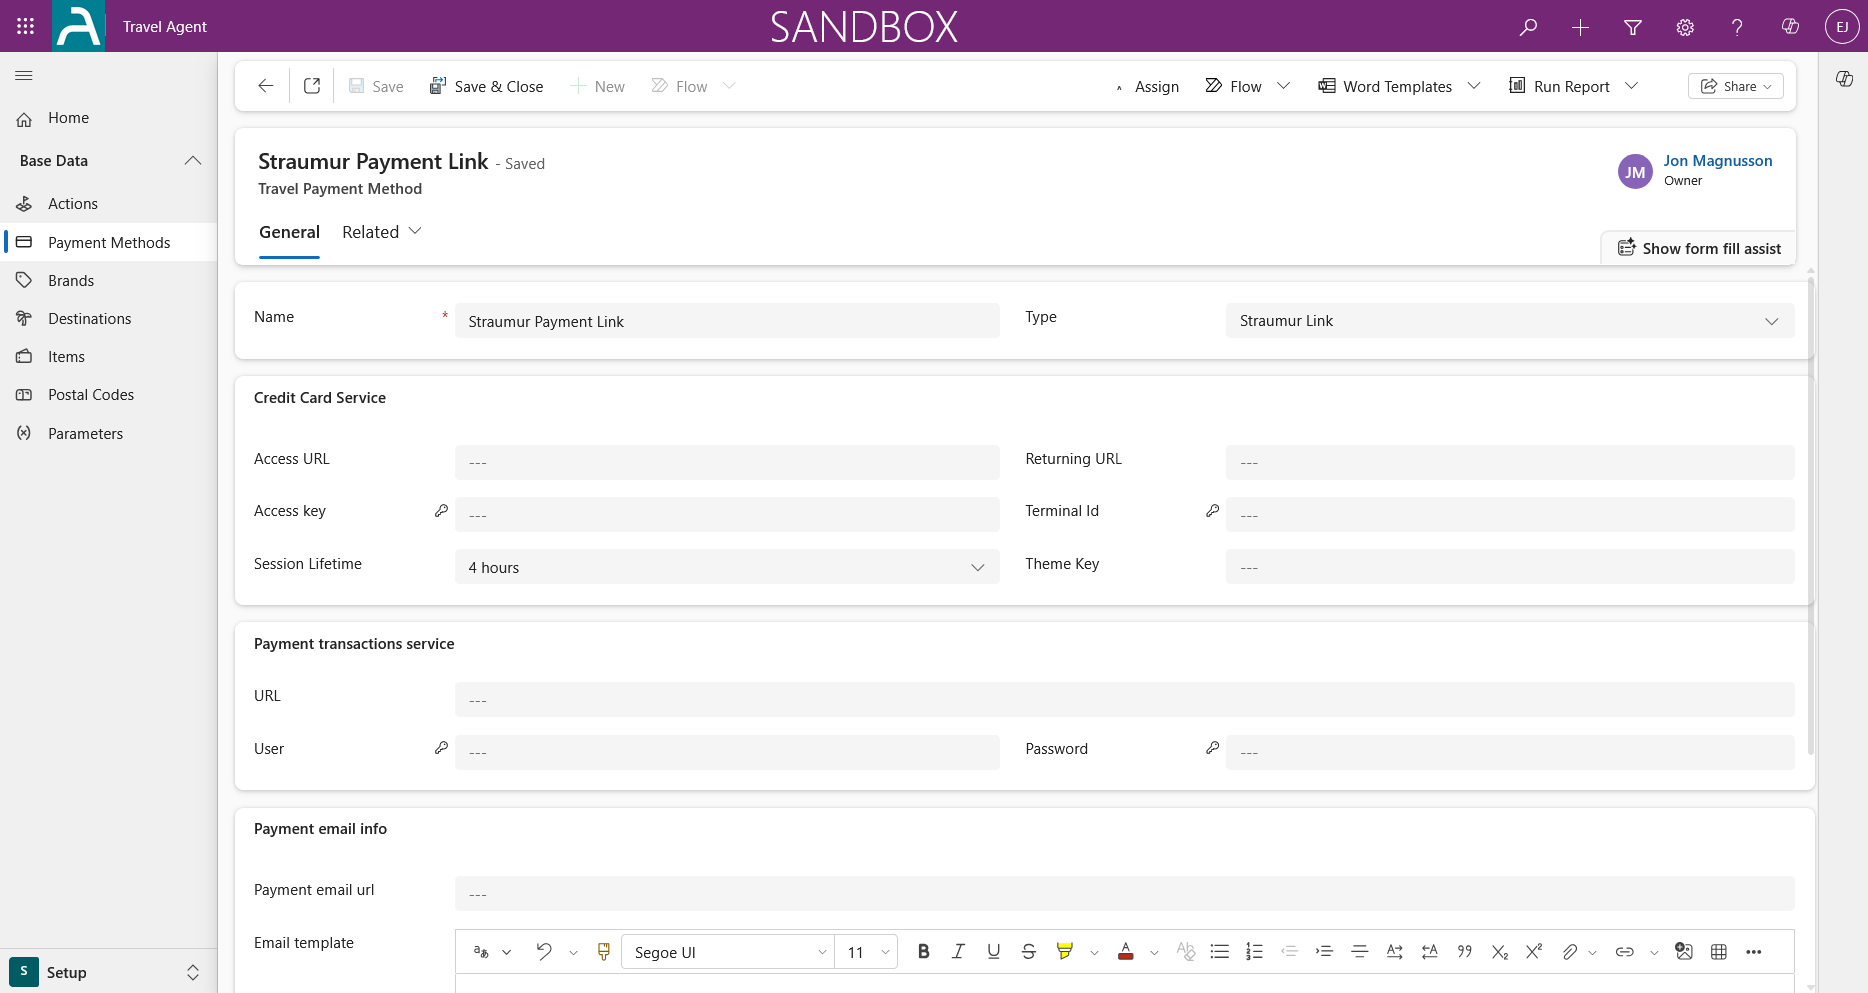
Task: Apply bold in email template editor
Action: click(x=923, y=952)
